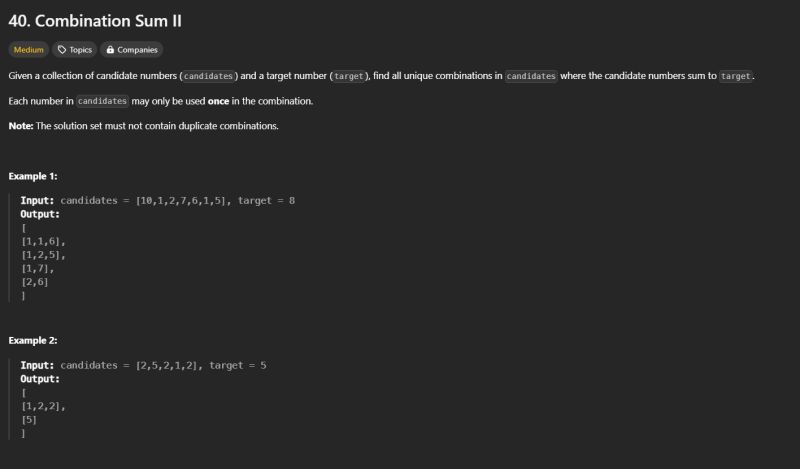Image resolution: width=800 pixels, height=469 pixels.
Task: Click the Example 2 heading
Action: pos(33,340)
